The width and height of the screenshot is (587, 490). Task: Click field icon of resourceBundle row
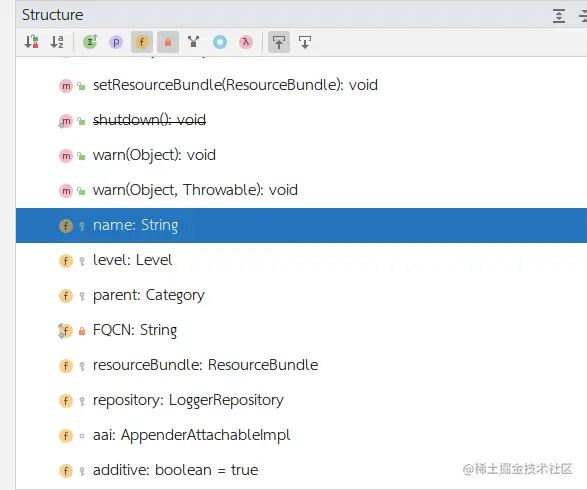coord(66,366)
